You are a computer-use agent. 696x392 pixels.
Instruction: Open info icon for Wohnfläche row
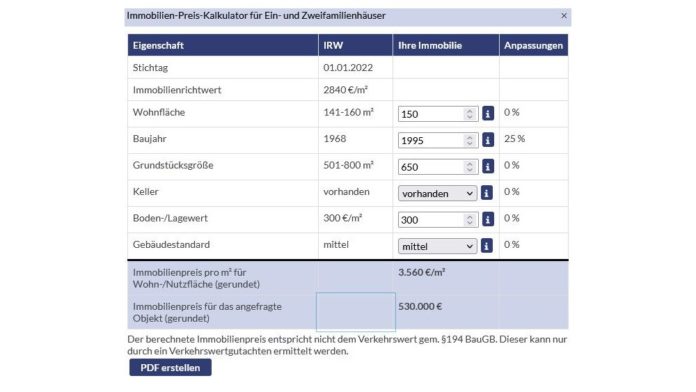(487, 114)
